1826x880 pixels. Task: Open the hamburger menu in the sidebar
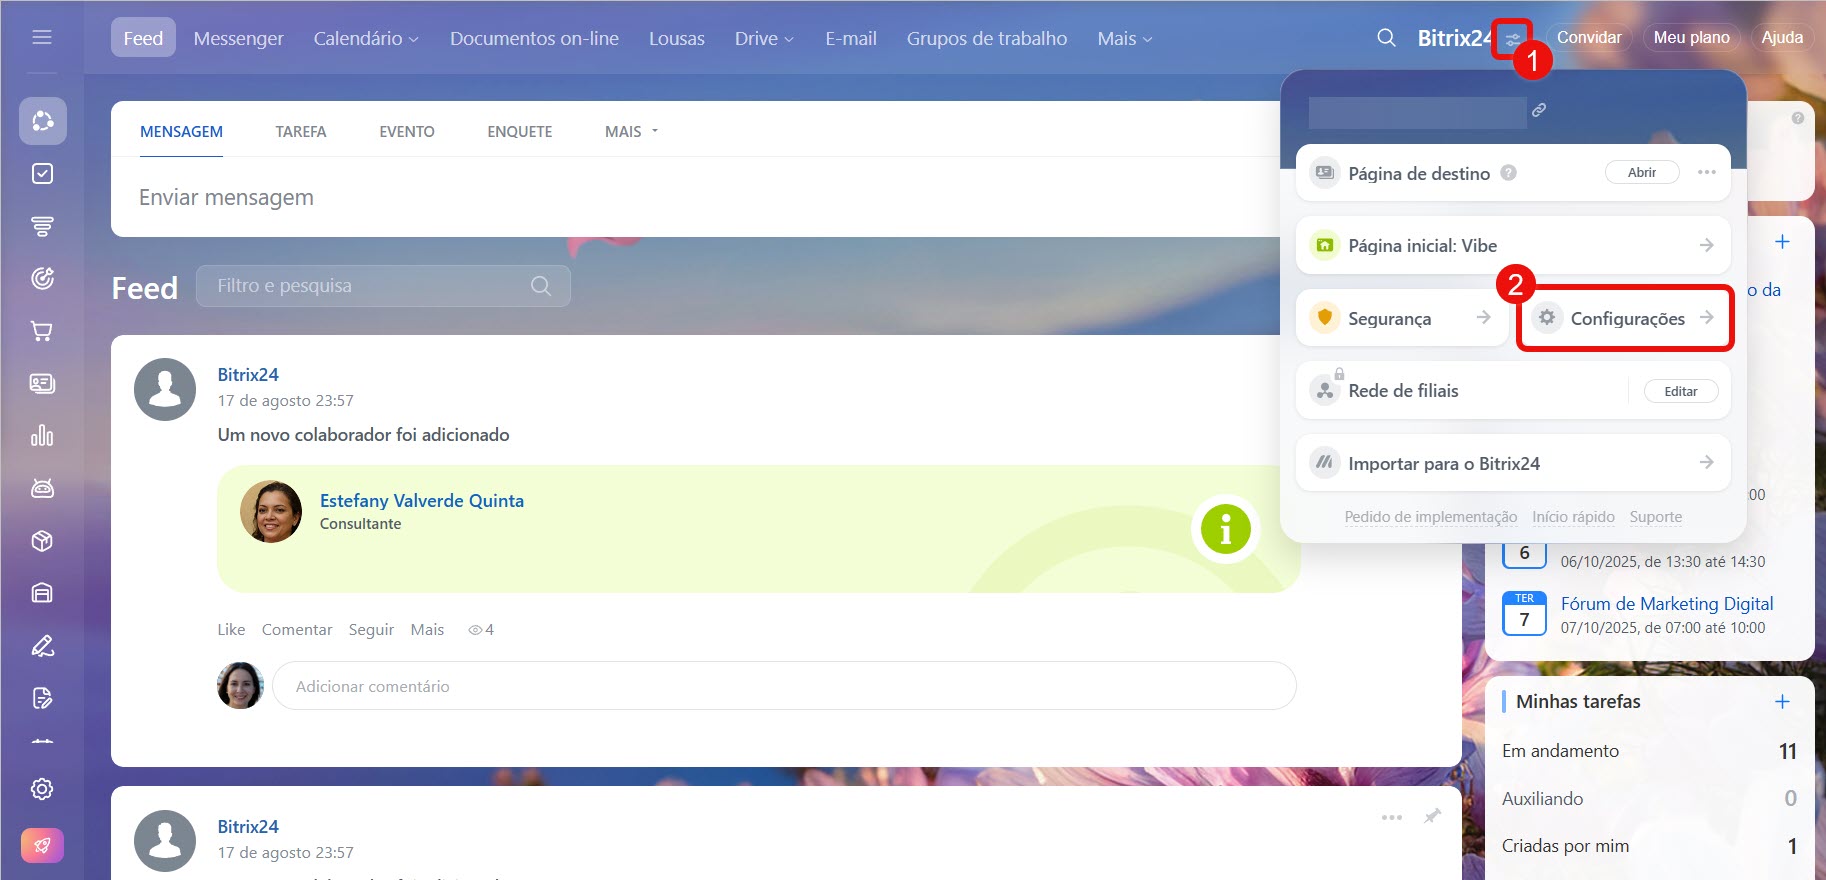tap(42, 37)
